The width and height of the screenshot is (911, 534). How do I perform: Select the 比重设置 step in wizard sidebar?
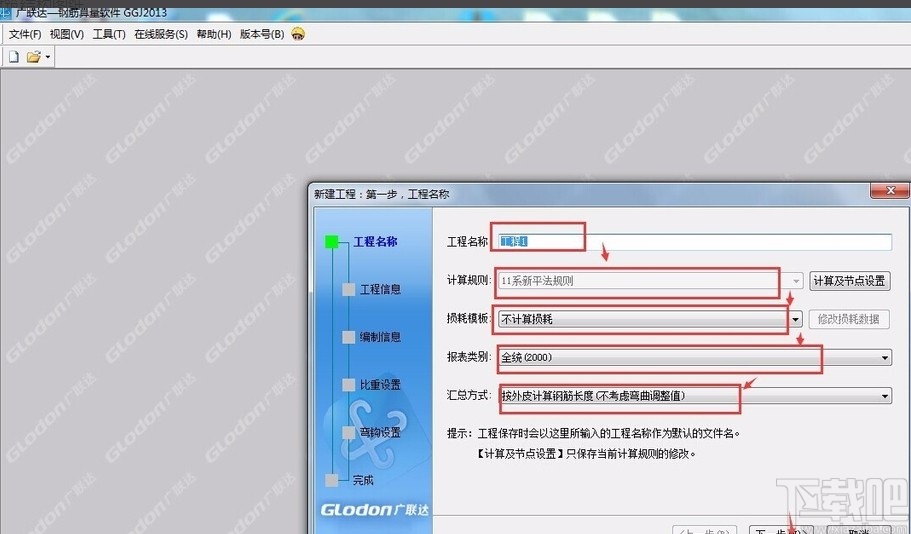tap(381, 385)
